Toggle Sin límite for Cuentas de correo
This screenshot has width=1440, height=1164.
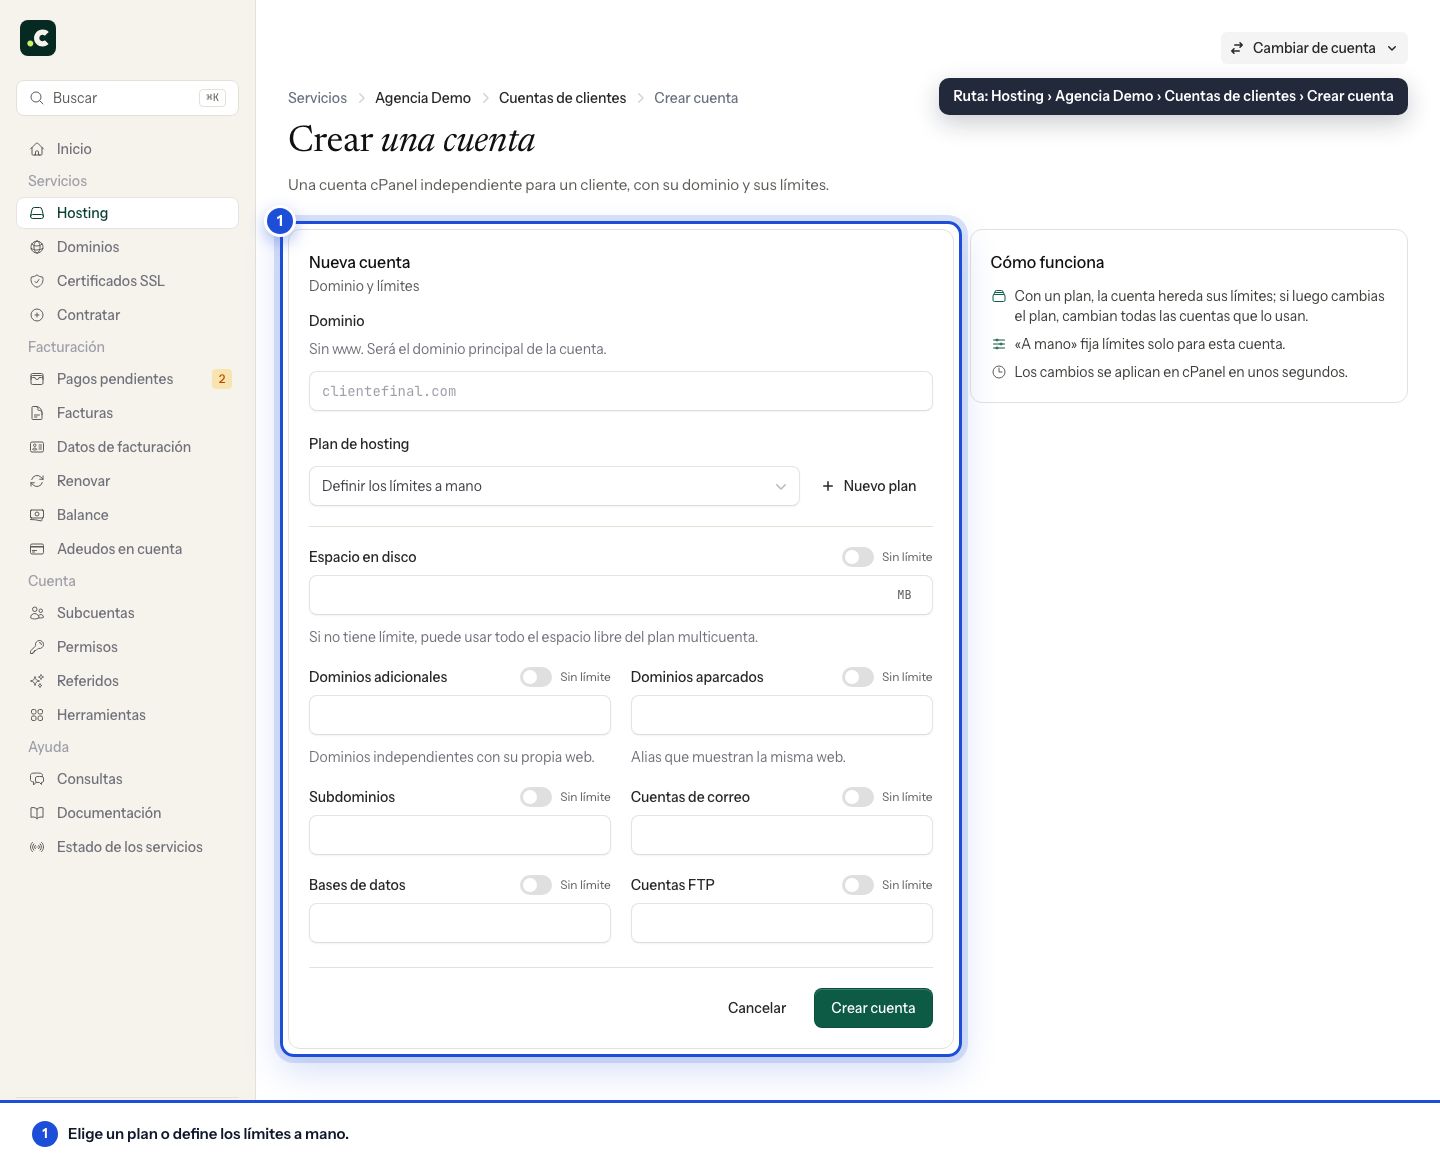click(x=858, y=797)
